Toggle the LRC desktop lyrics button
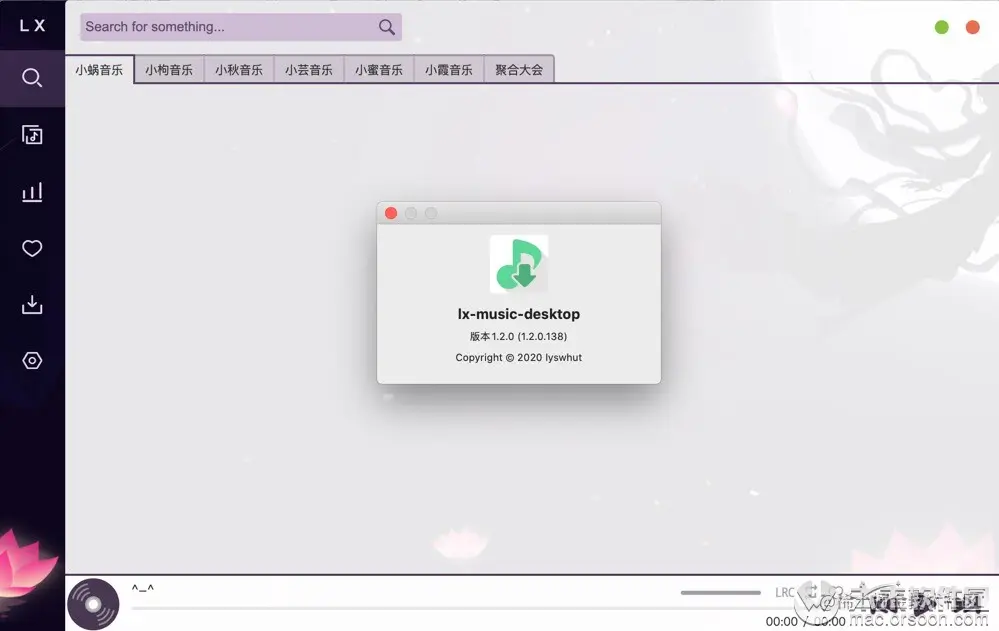999x631 pixels. pyautogui.click(x=784, y=592)
